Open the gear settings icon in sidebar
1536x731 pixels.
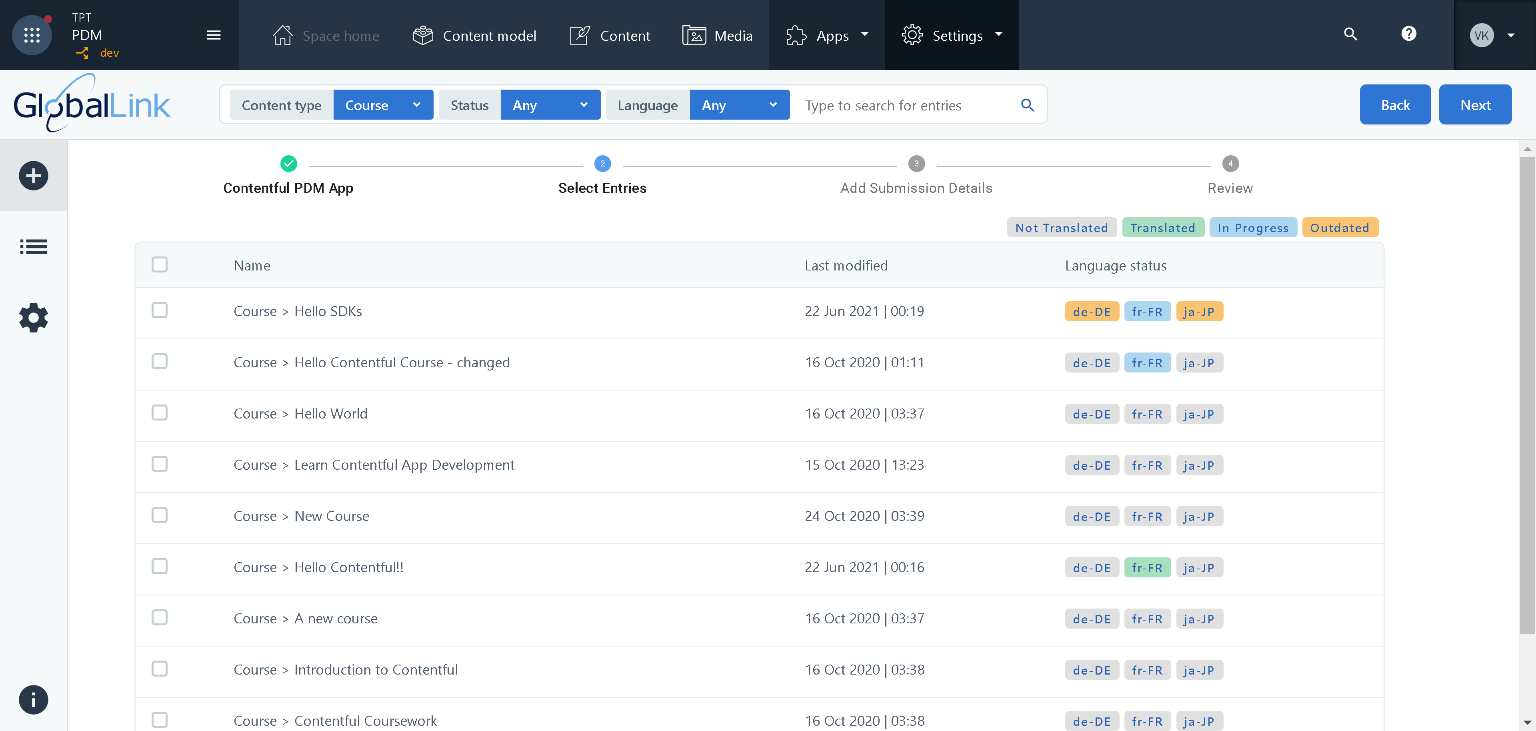(33, 318)
